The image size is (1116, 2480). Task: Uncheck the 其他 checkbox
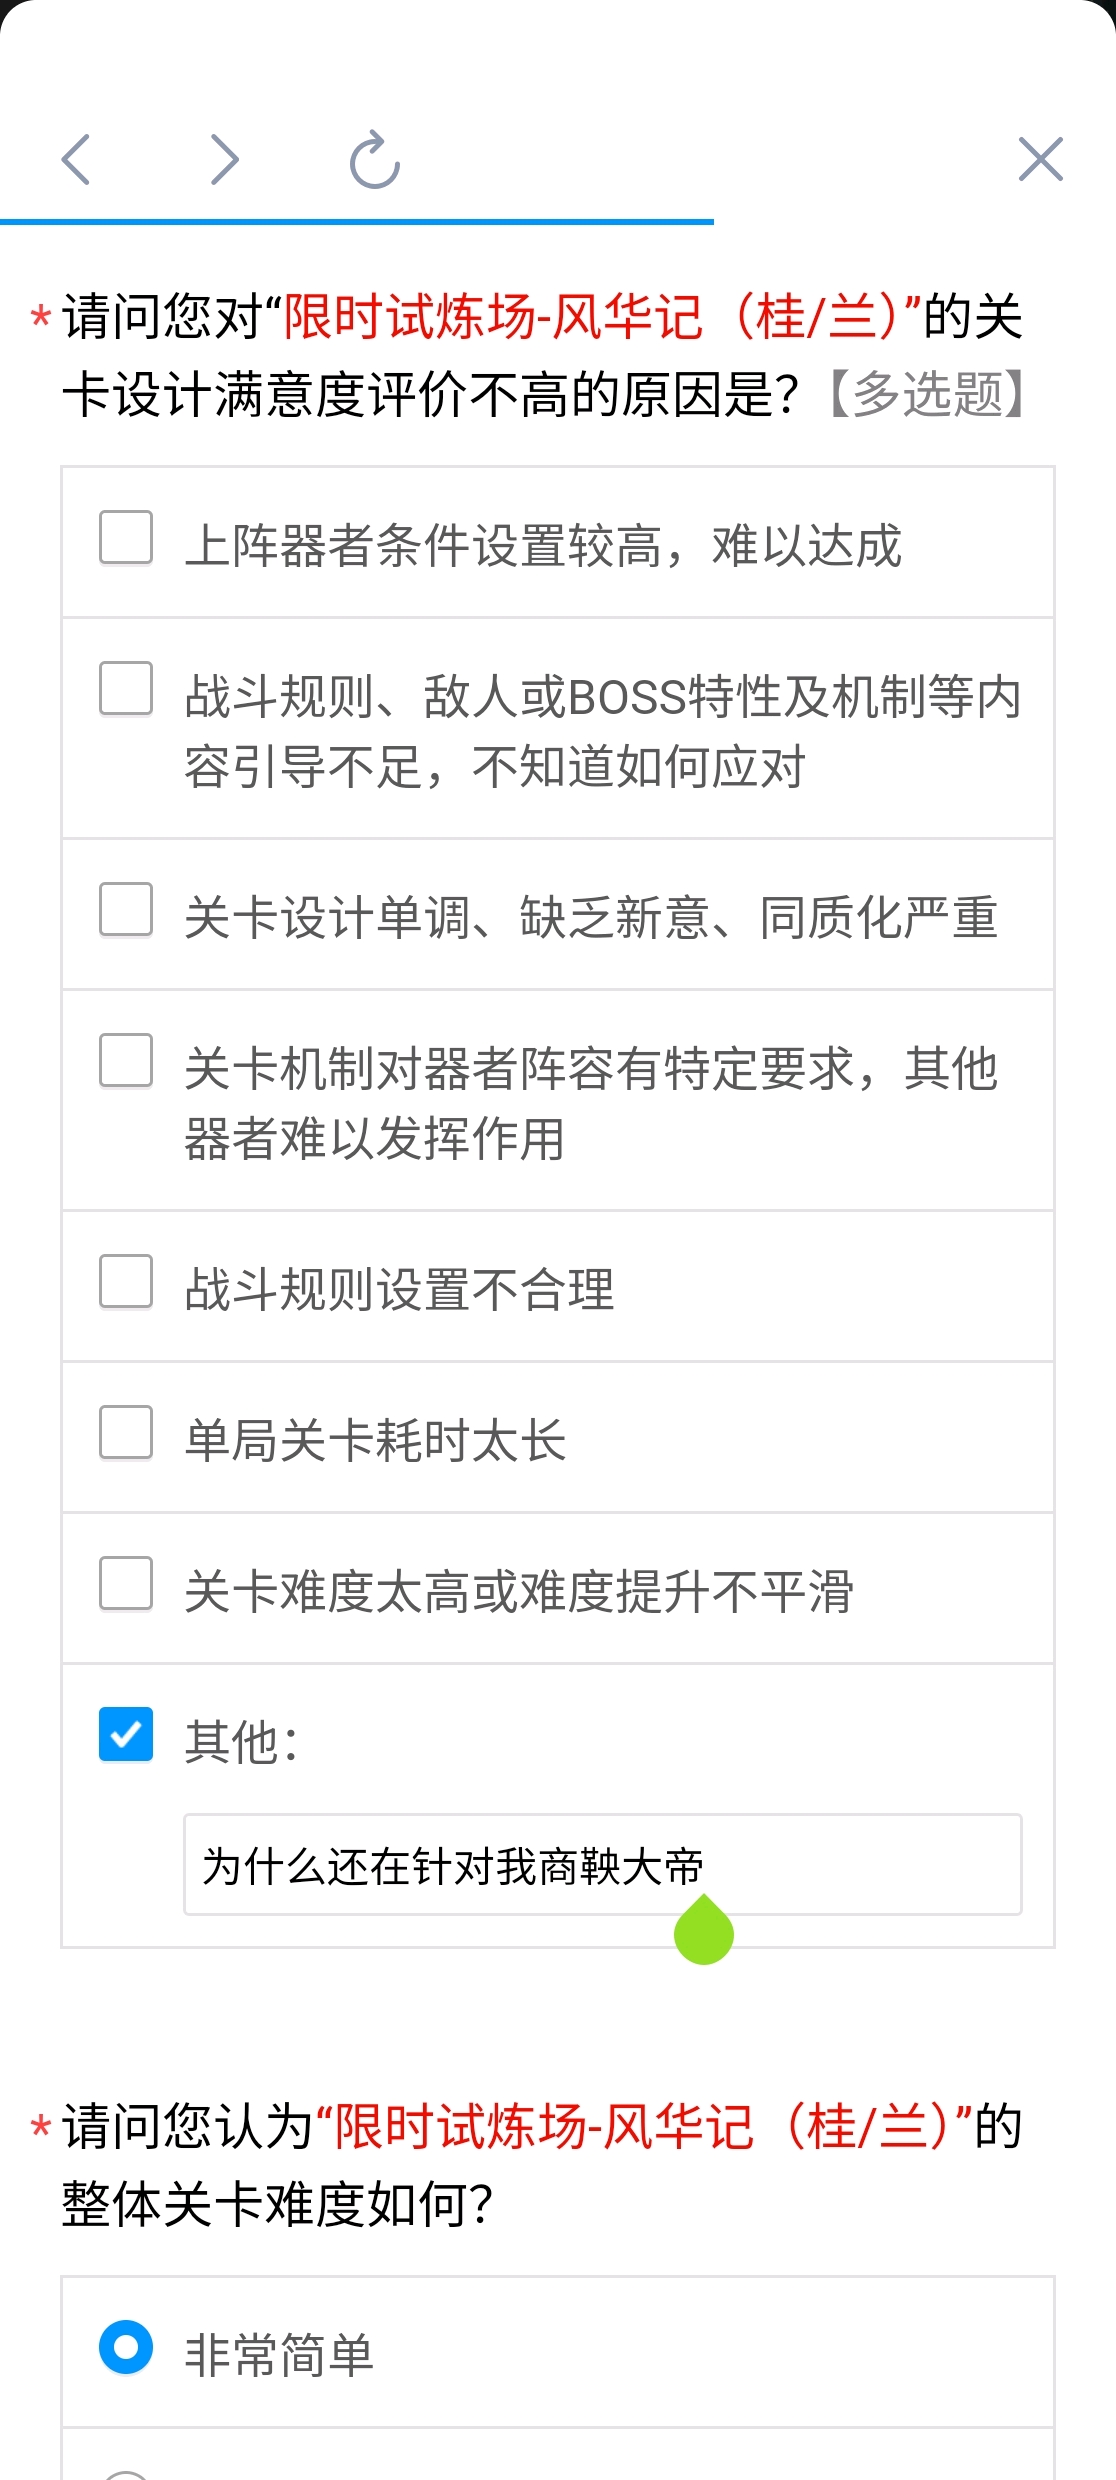point(126,1734)
